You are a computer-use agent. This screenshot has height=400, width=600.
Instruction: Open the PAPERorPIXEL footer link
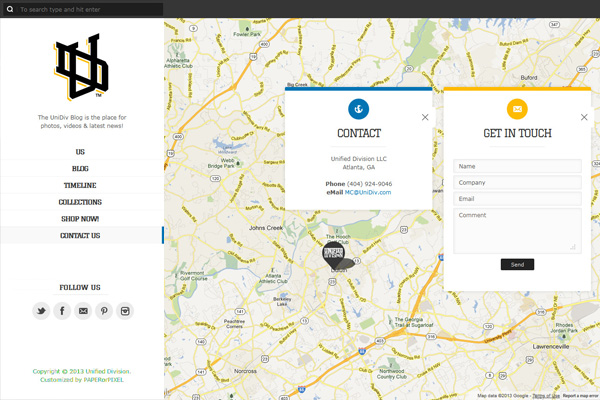coord(104,380)
